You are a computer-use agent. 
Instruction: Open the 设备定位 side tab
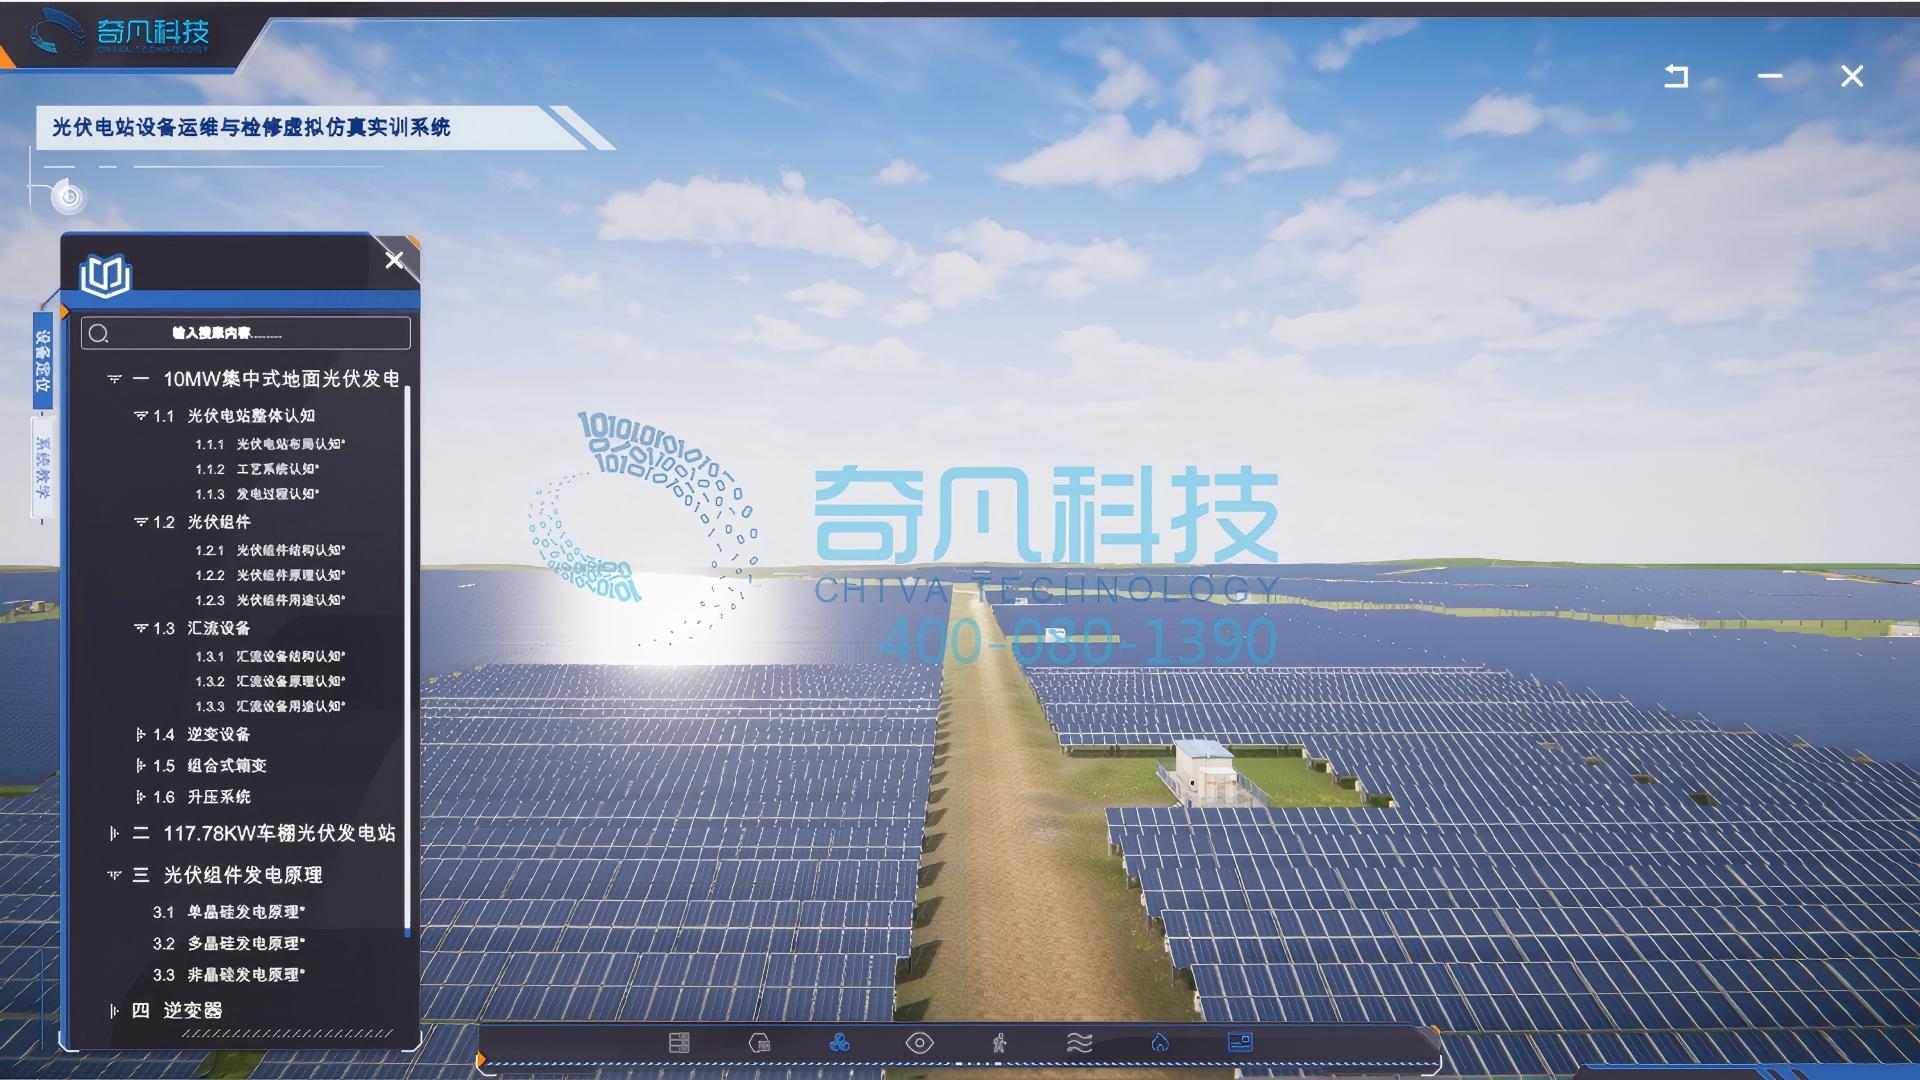pos(43,361)
